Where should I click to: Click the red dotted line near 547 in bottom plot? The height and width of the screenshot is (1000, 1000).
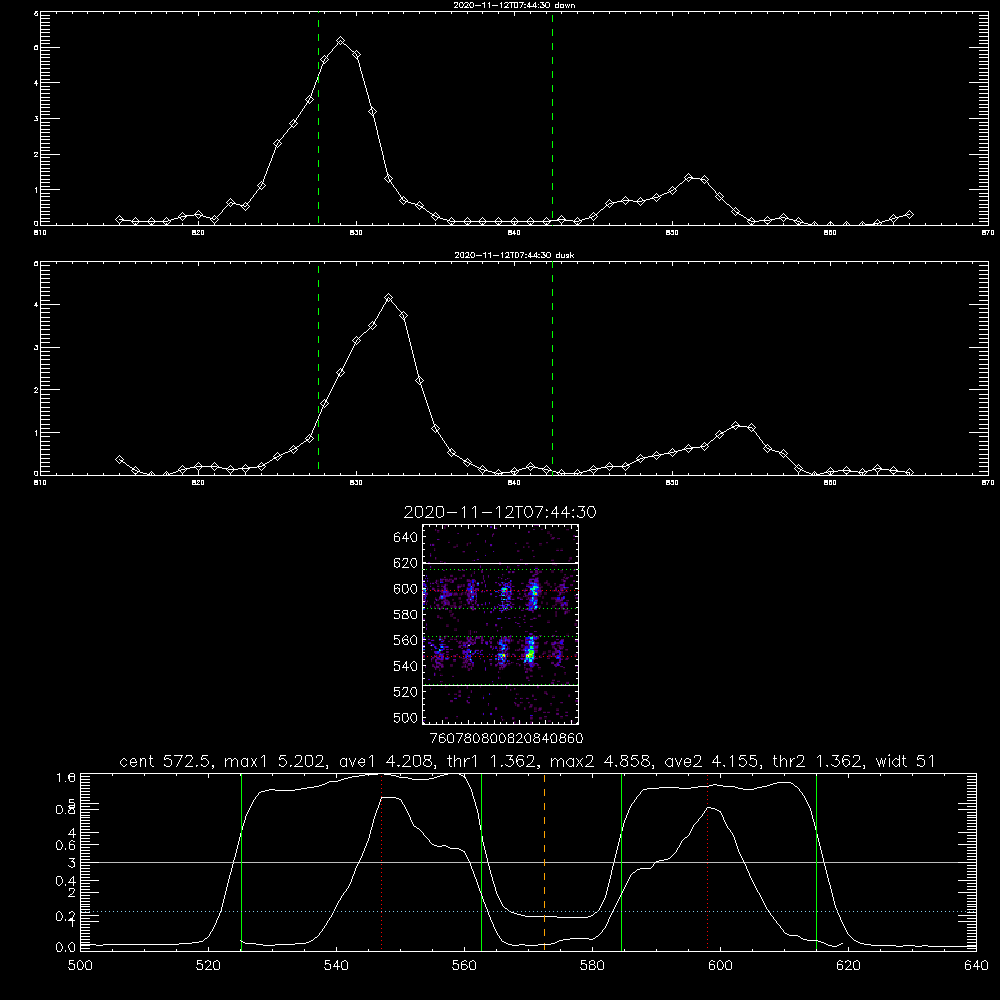pos(381,862)
